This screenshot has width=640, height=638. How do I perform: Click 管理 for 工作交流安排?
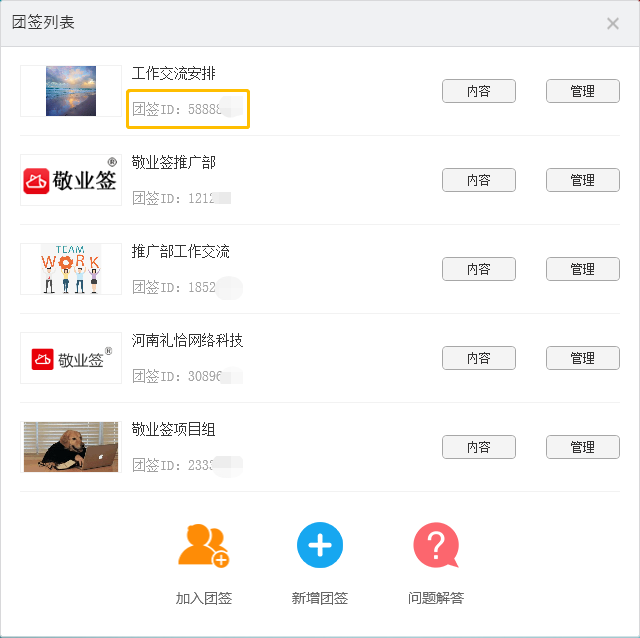pyautogui.click(x=583, y=91)
